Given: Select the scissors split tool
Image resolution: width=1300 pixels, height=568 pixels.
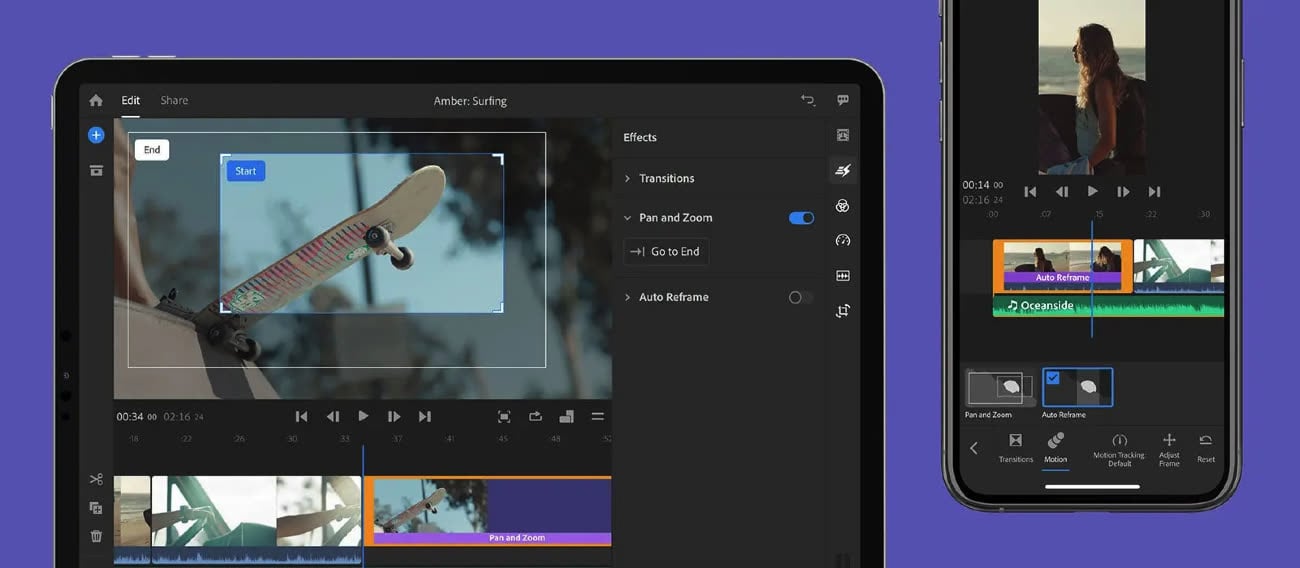Looking at the screenshot, I should [96, 479].
